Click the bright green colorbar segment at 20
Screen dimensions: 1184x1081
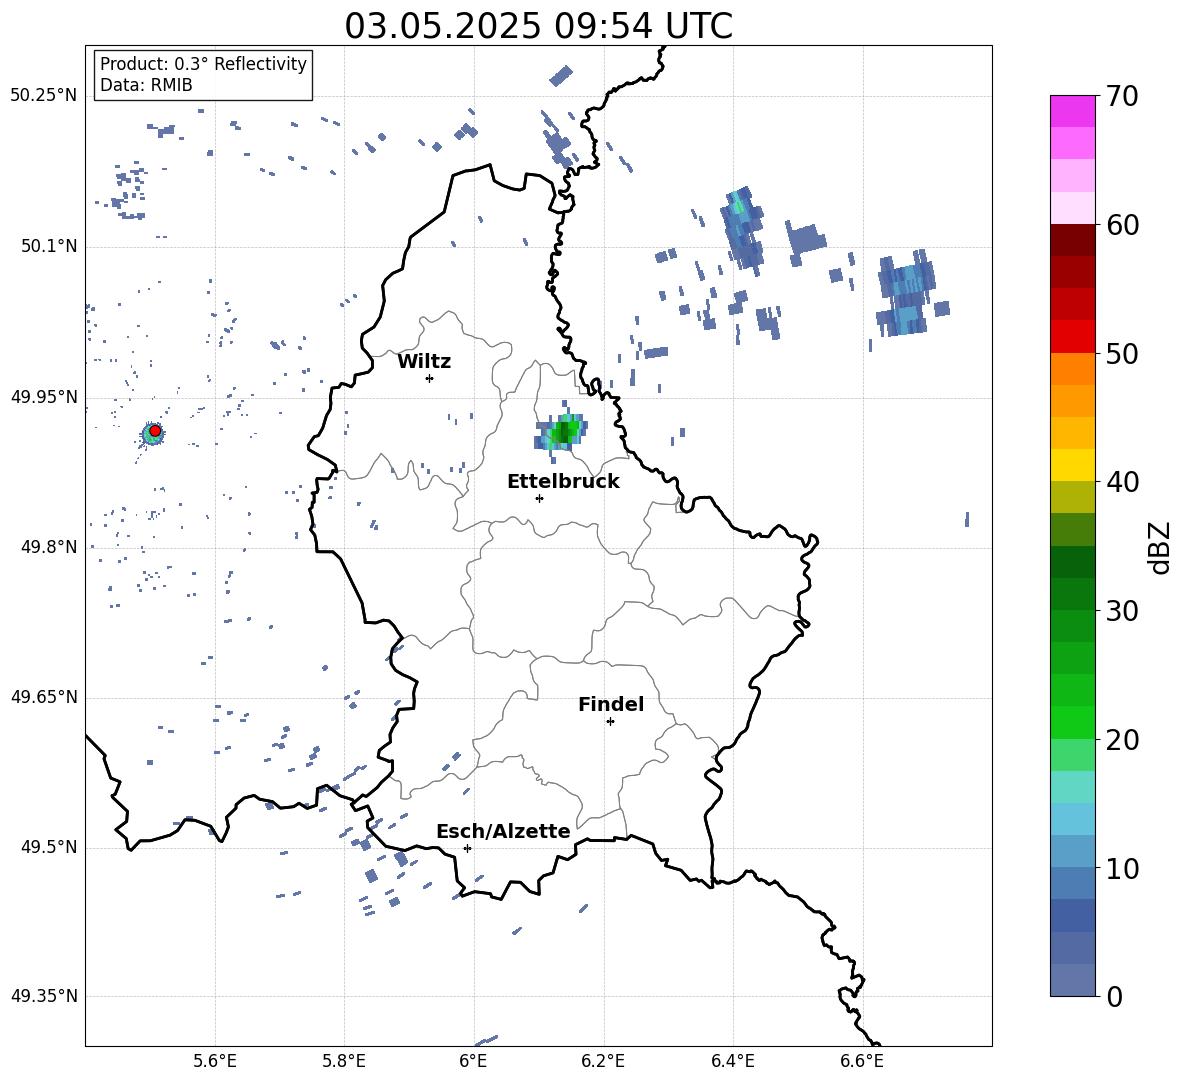point(1073,722)
